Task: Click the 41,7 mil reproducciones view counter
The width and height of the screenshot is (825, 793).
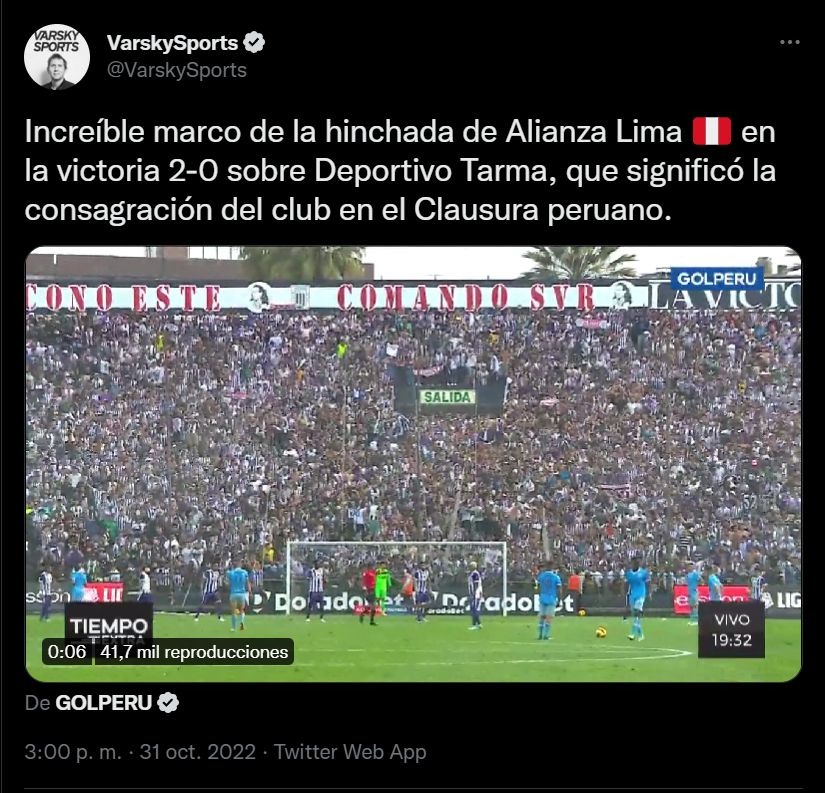Action: 194,652
